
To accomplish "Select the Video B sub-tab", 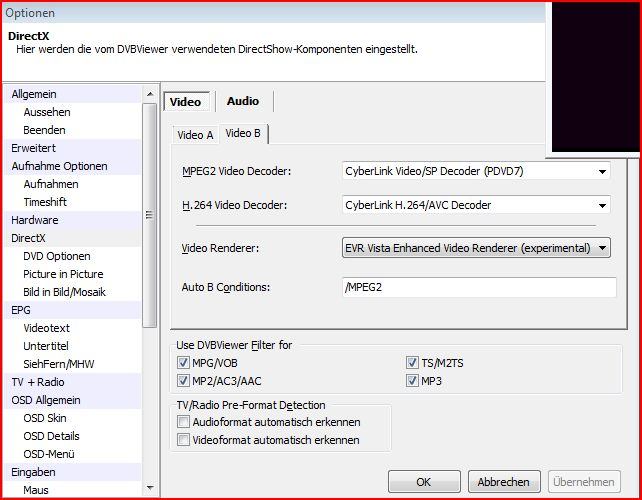I will coord(243,133).
